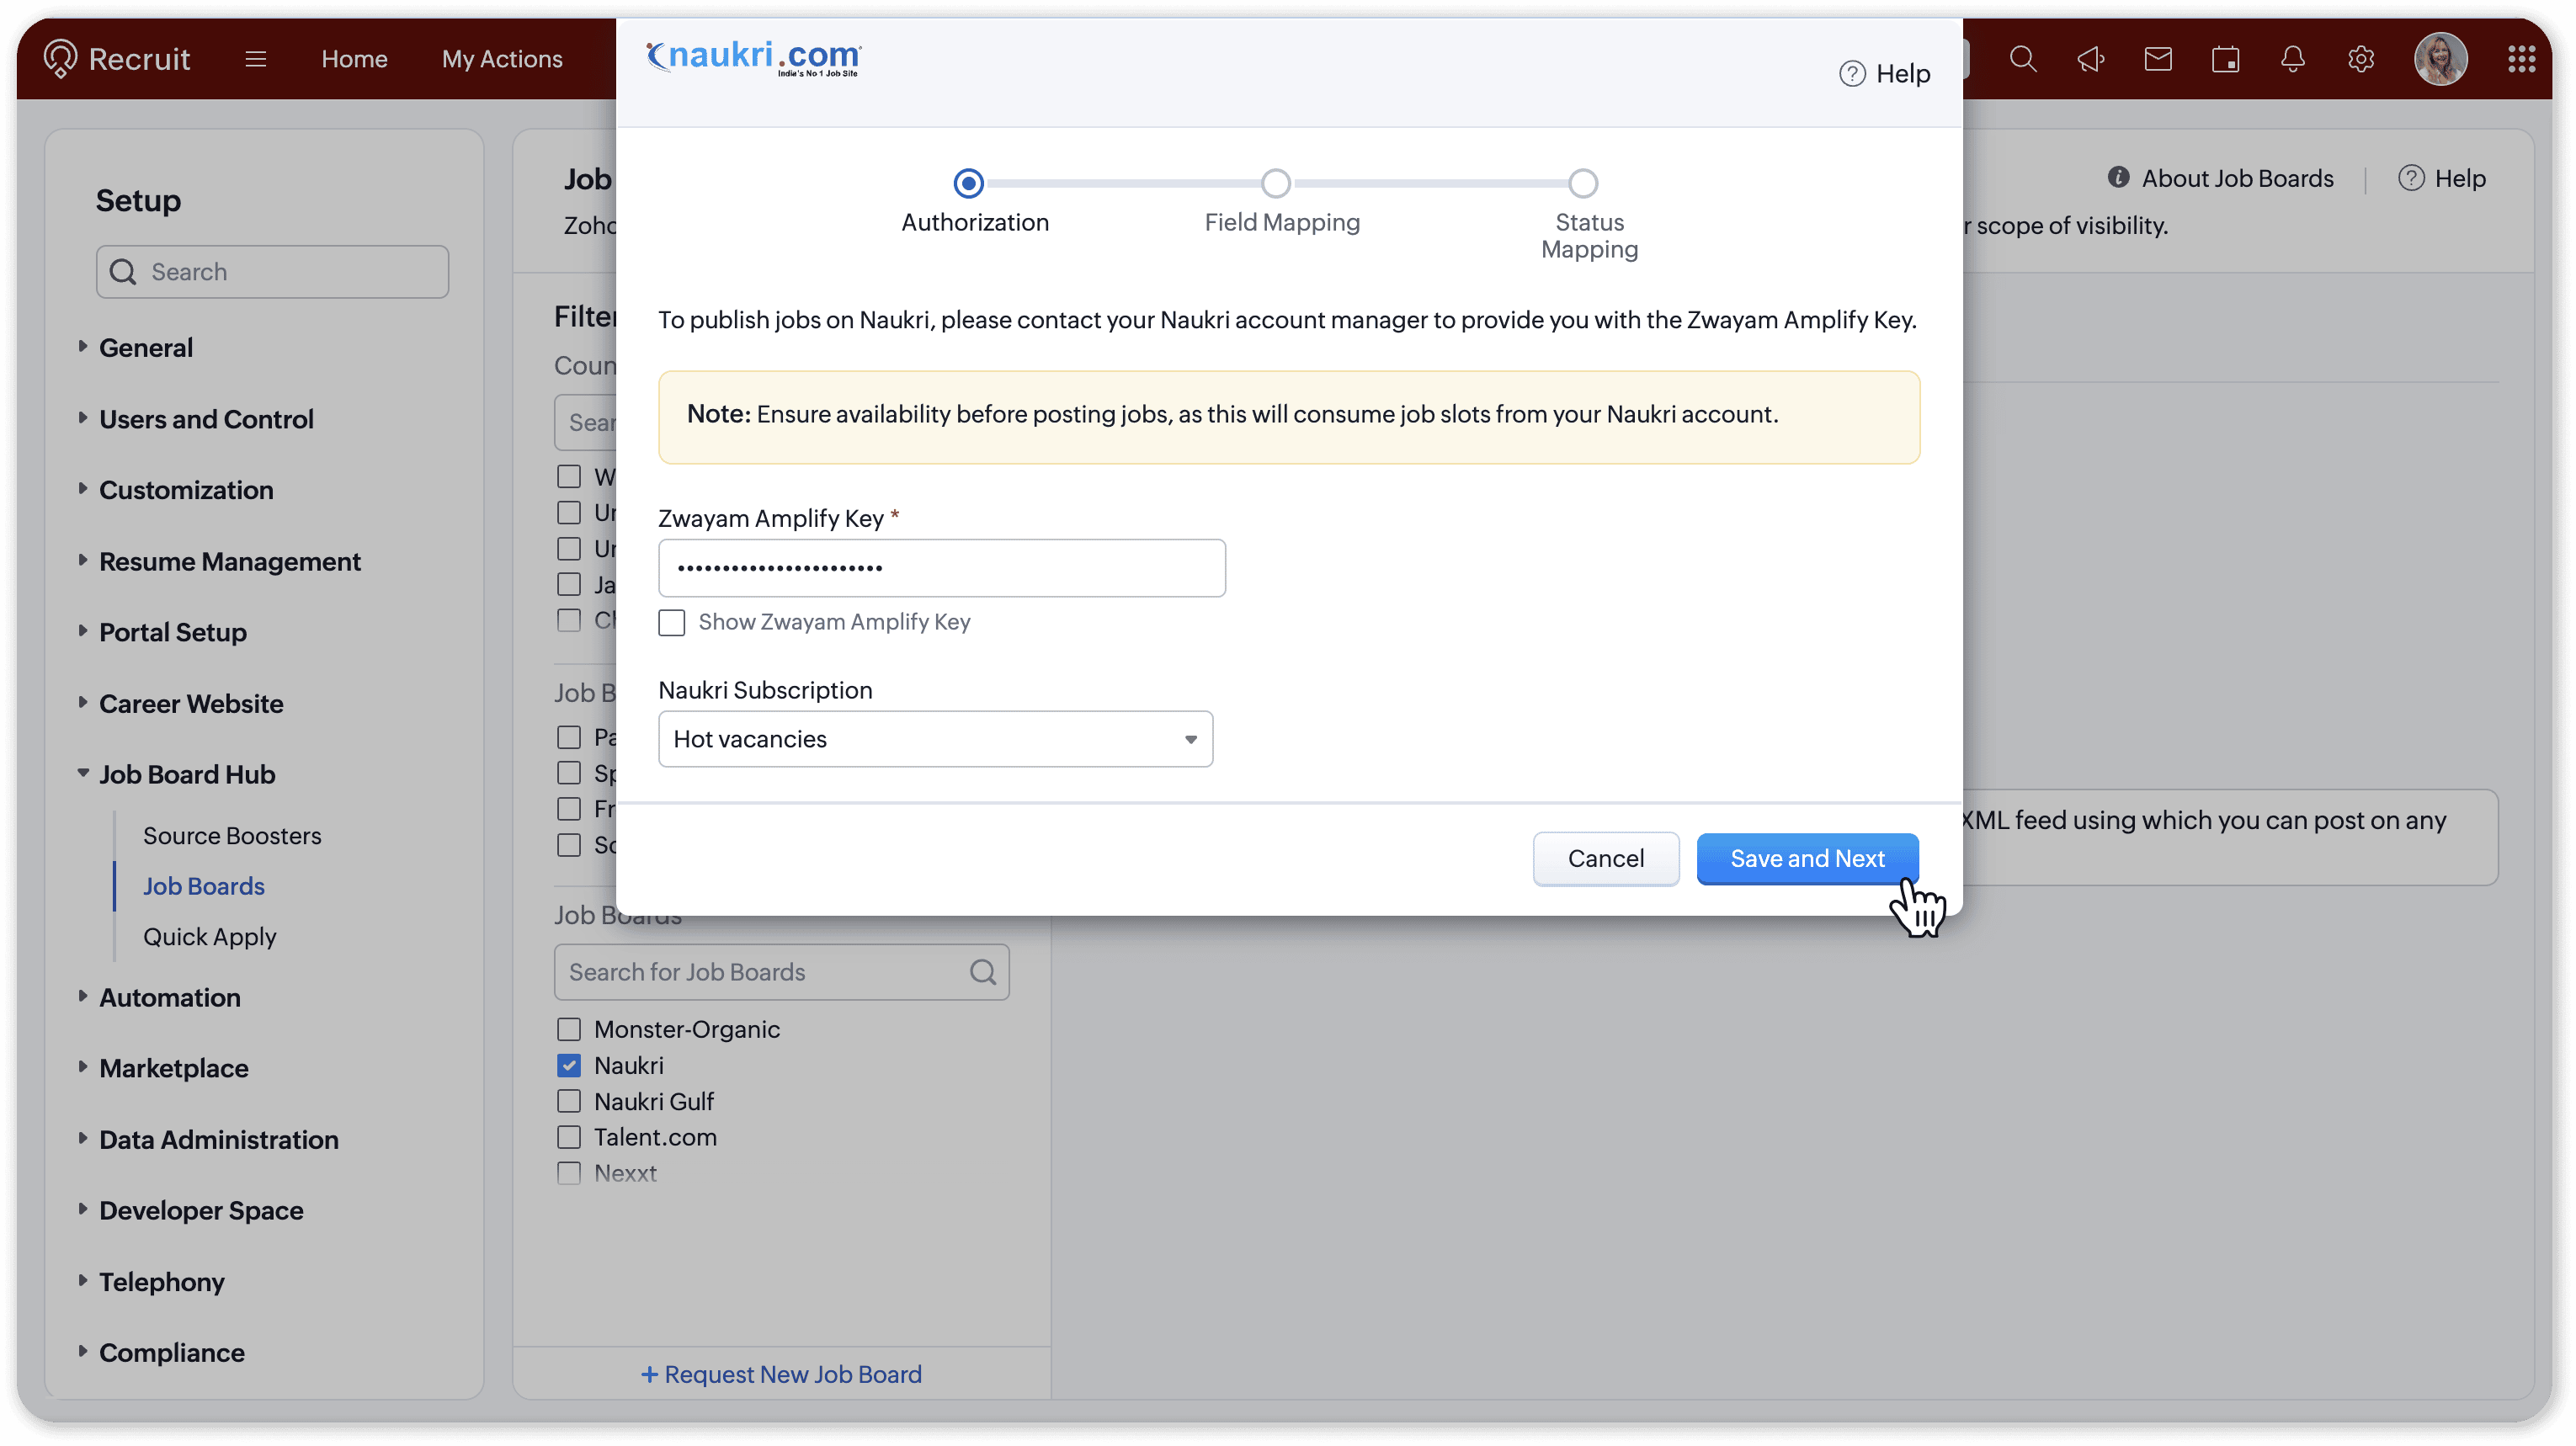Open the calendar icon in header

[x=2225, y=59]
